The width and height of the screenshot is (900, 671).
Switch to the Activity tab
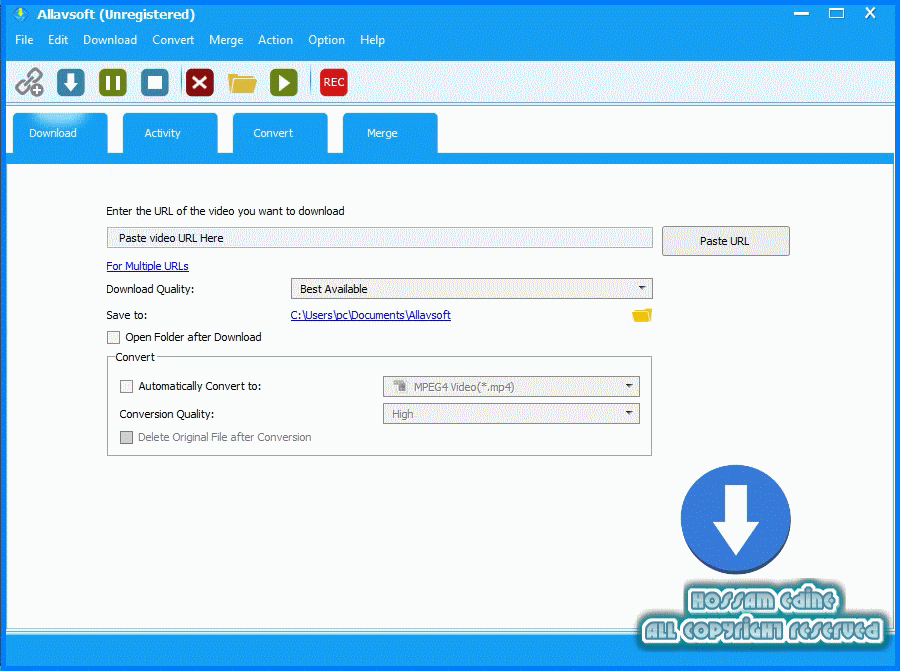click(170, 133)
